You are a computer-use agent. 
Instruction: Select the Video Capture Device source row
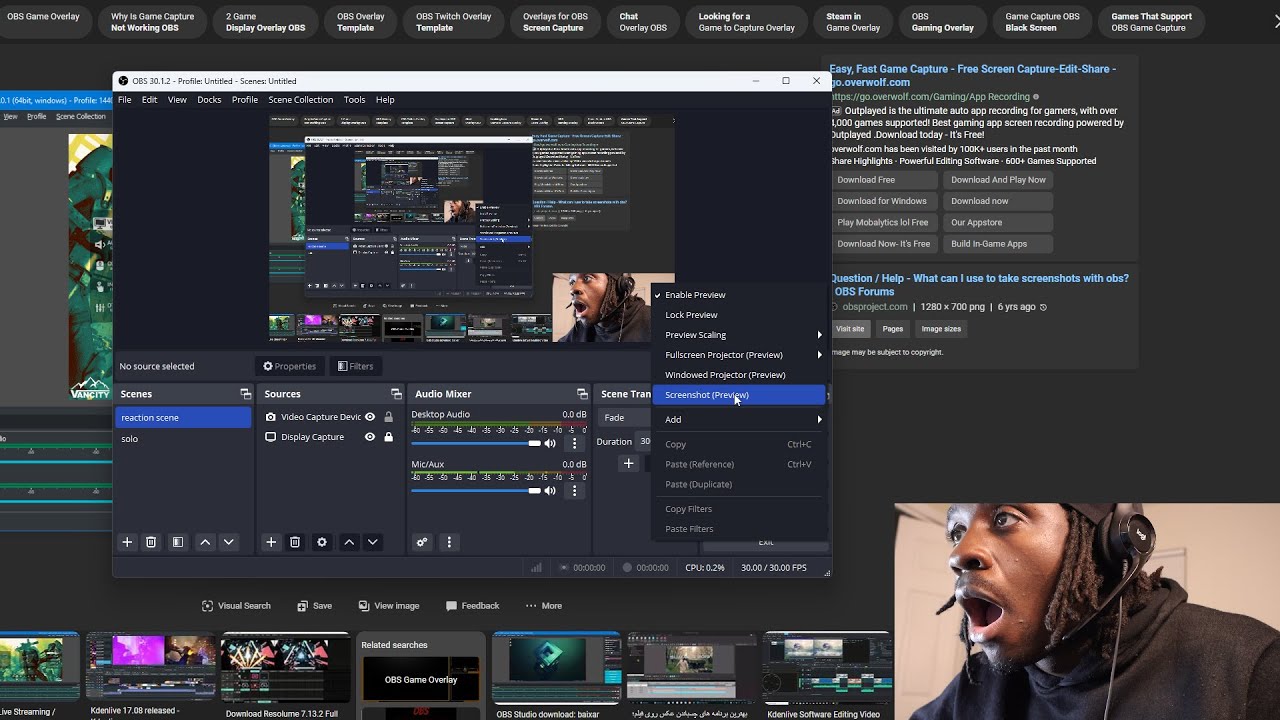(329, 417)
